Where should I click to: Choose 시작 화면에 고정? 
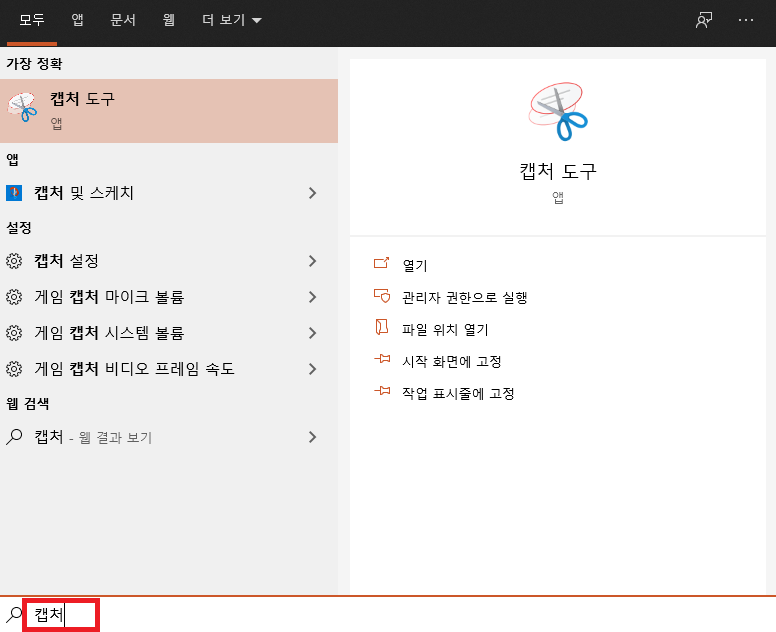(x=452, y=362)
